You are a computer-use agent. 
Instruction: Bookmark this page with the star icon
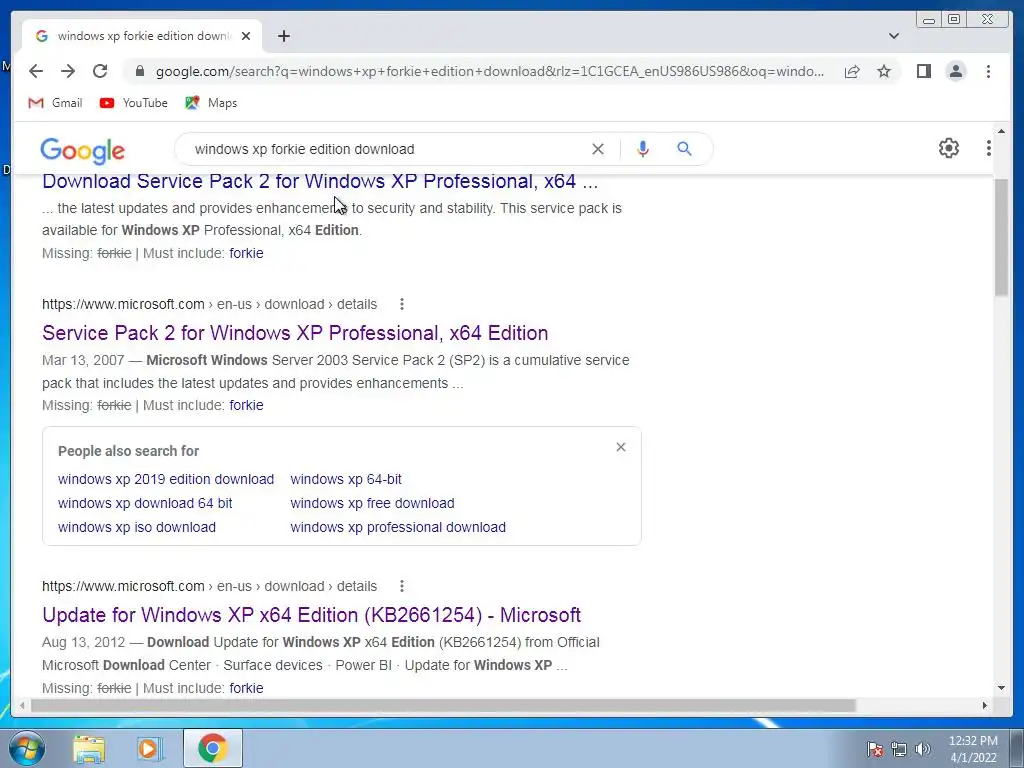click(x=884, y=71)
